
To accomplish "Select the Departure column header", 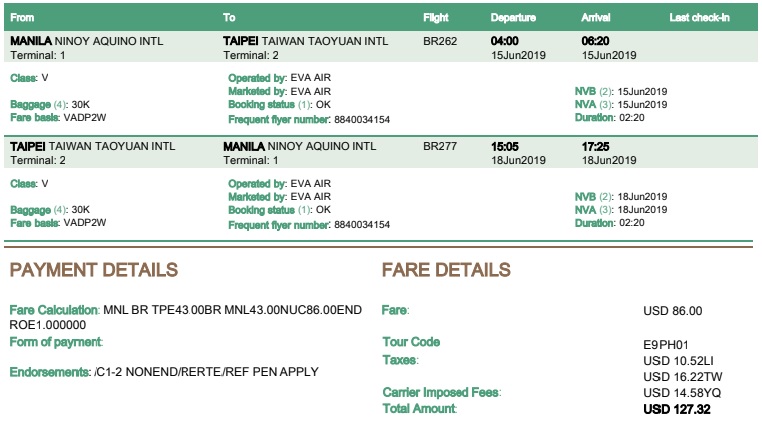I will pos(513,18).
